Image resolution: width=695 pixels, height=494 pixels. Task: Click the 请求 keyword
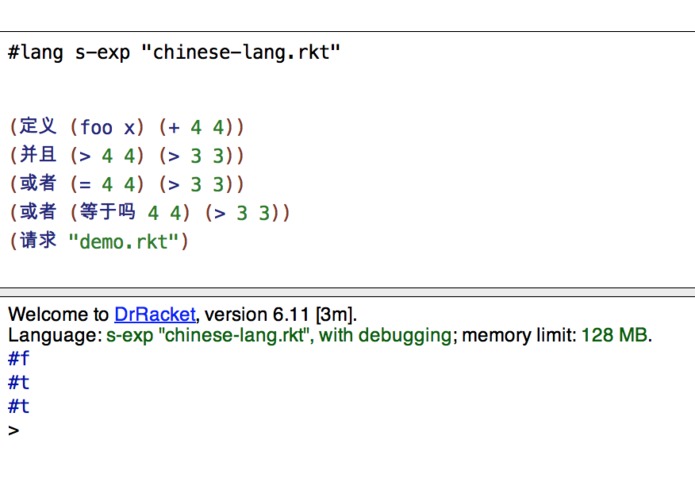pos(38,241)
